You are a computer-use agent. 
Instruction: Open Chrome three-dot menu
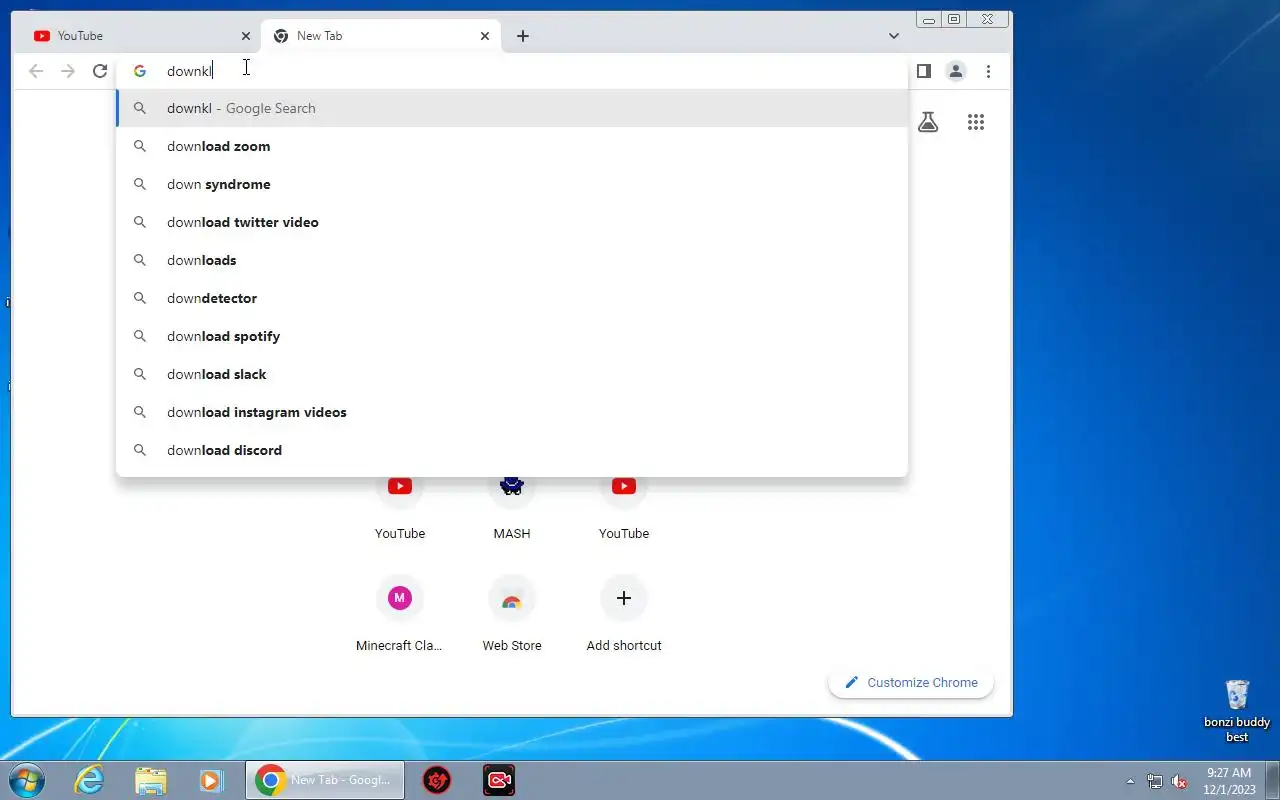click(x=988, y=71)
